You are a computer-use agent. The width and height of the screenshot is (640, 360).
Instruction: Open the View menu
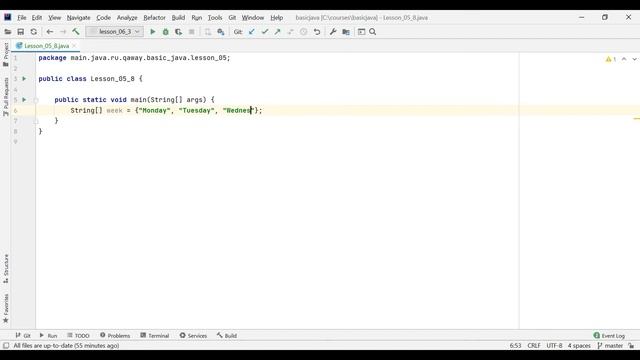(54, 18)
